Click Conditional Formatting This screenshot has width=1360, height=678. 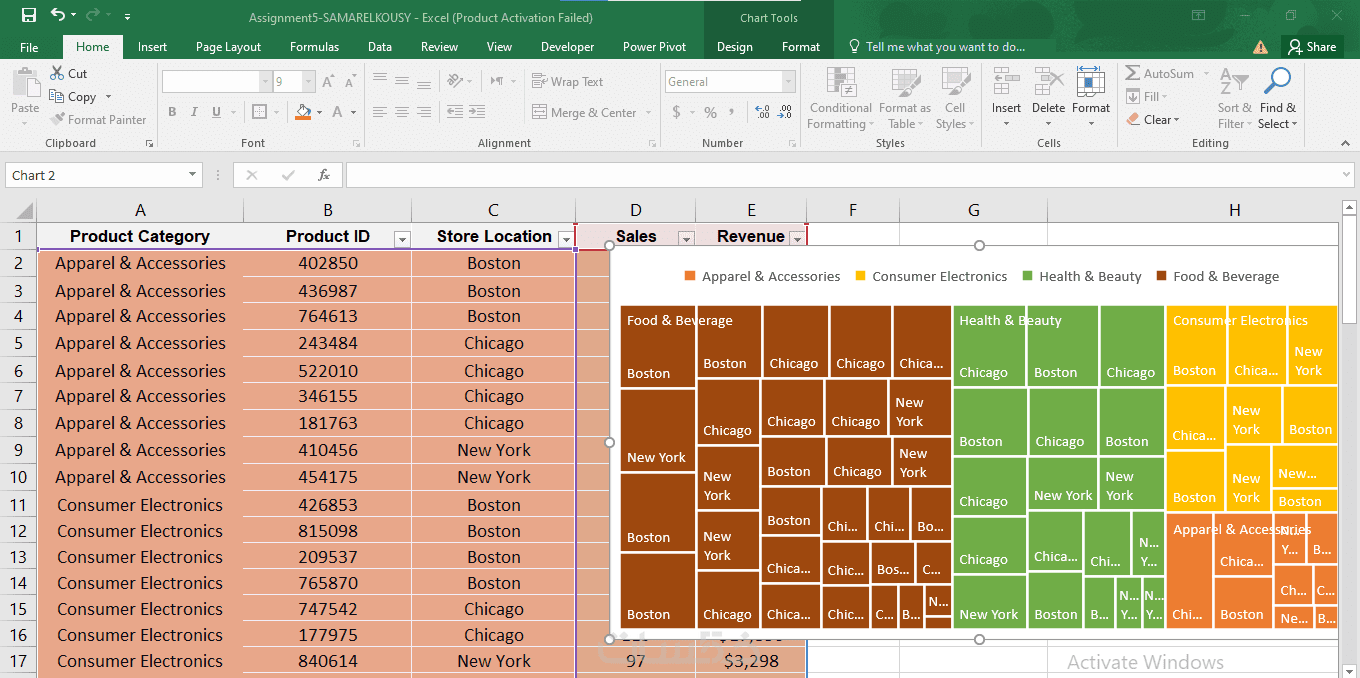tap(841, 98)
